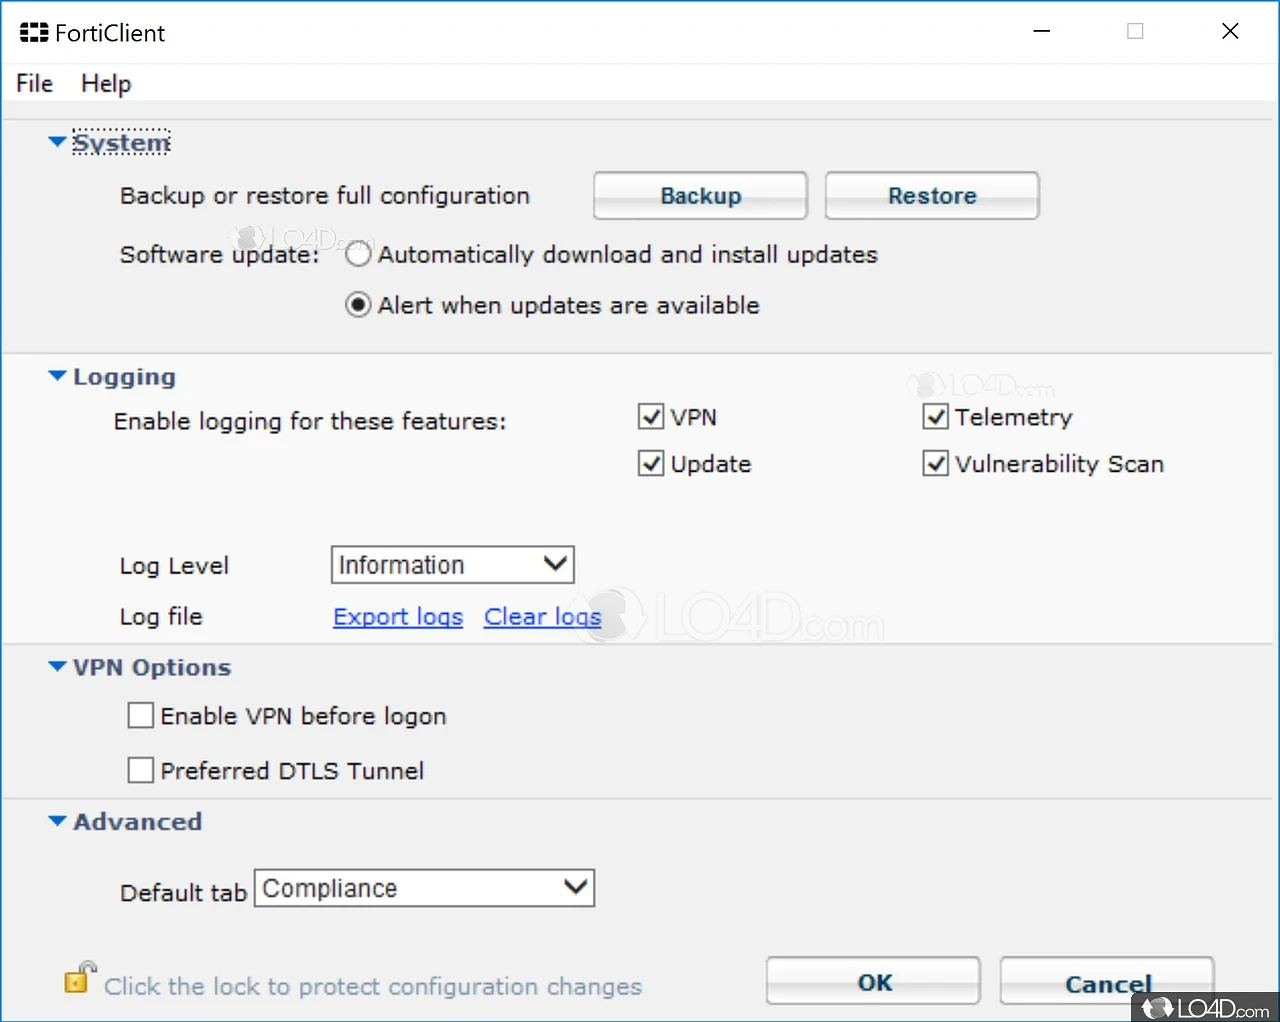Minimize the FortiClient window

[1042, 32]
